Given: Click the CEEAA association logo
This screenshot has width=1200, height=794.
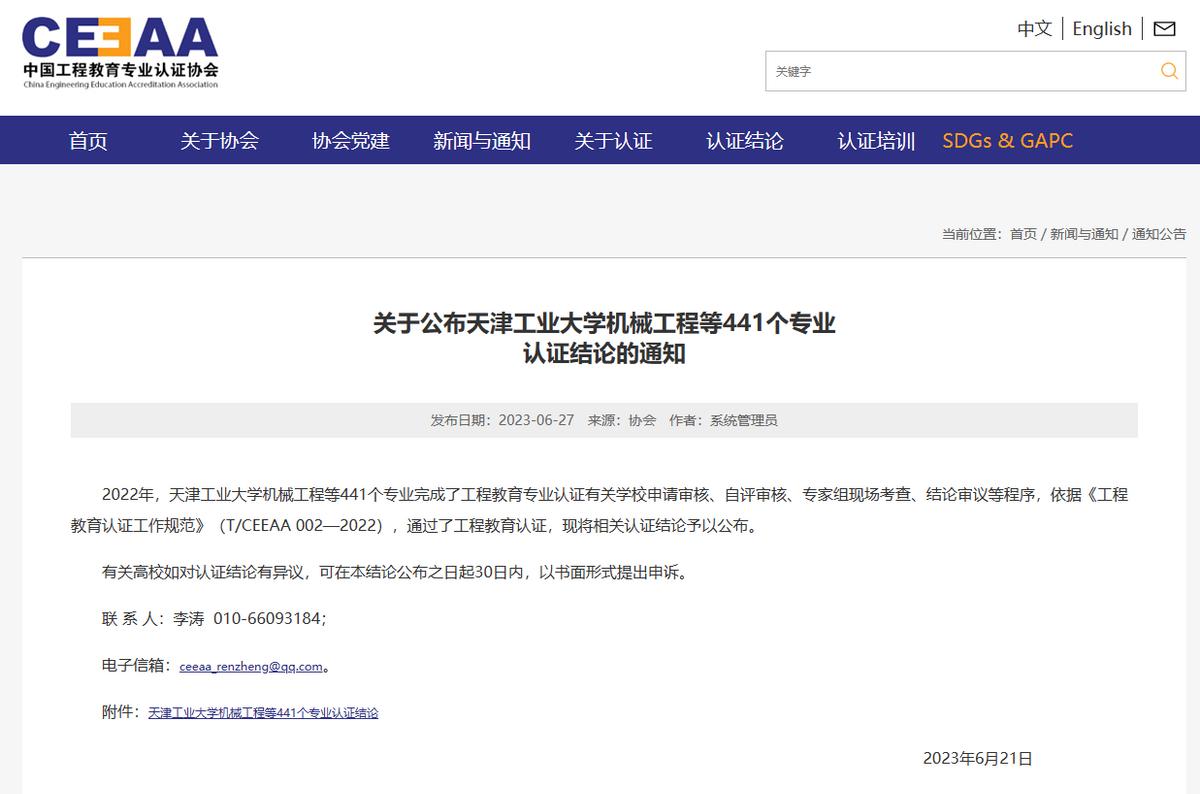Looking at the screenshot, I should point(120,50).
